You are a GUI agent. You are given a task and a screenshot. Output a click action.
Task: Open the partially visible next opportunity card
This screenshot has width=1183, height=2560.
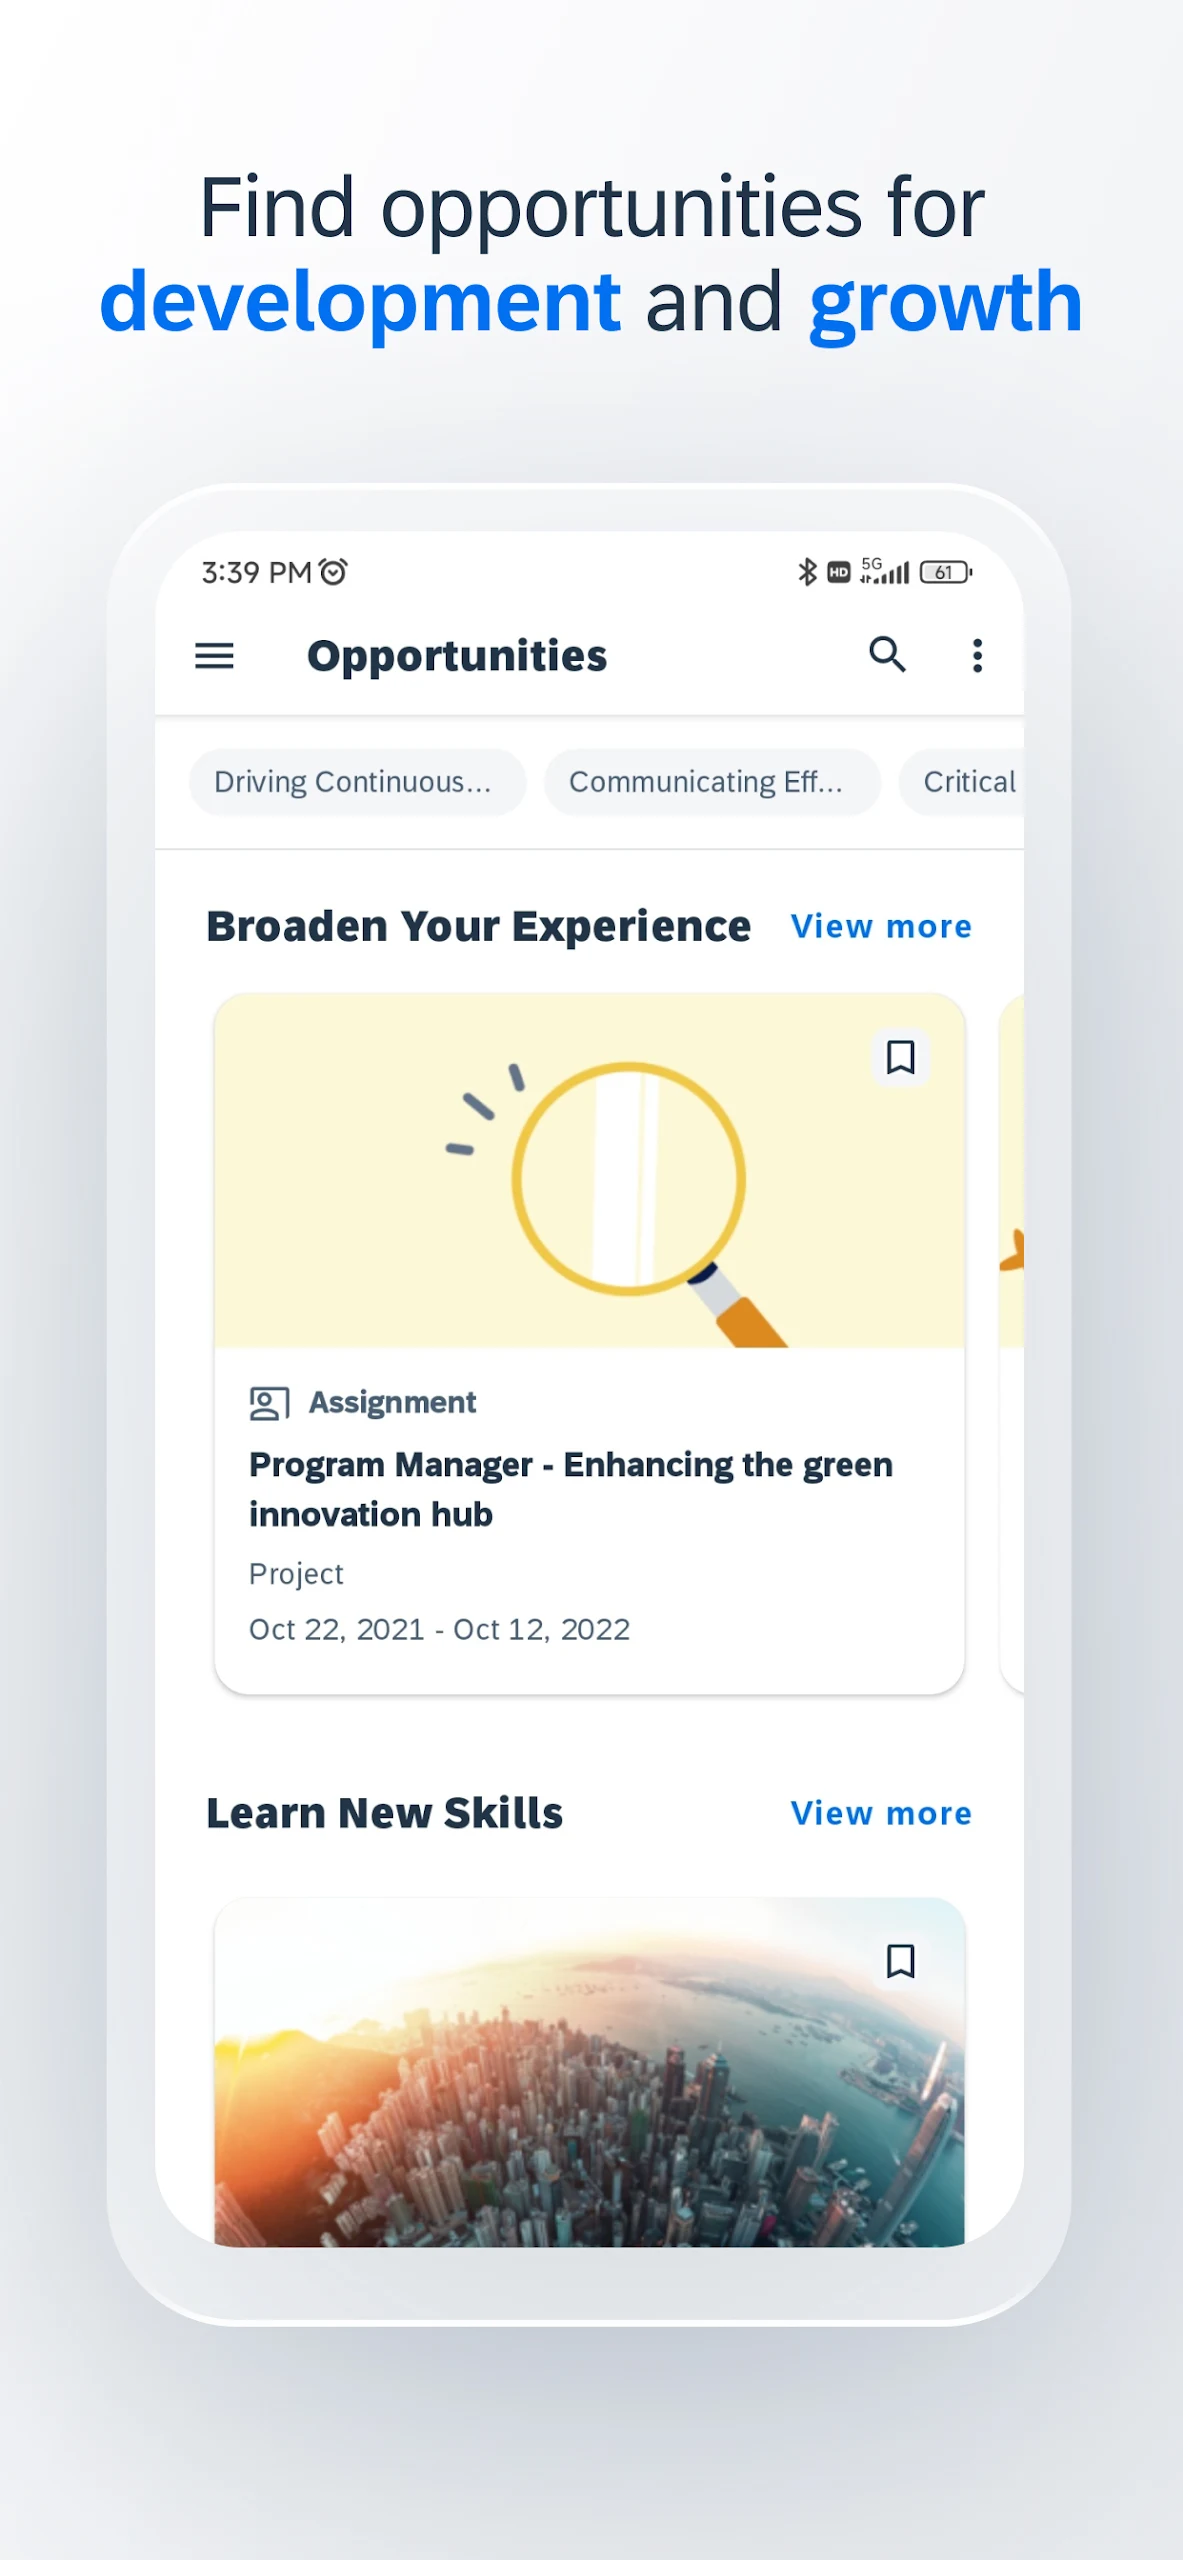[x=1011, y=1340]
